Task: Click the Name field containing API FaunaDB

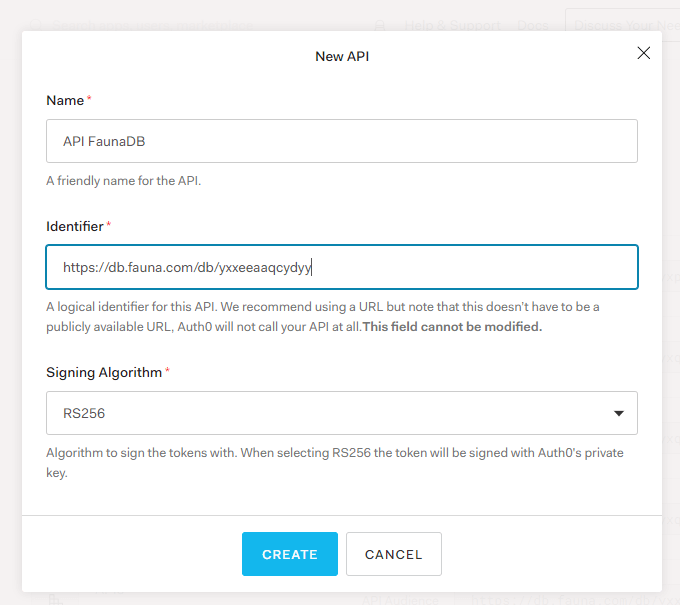Action: 341,141
